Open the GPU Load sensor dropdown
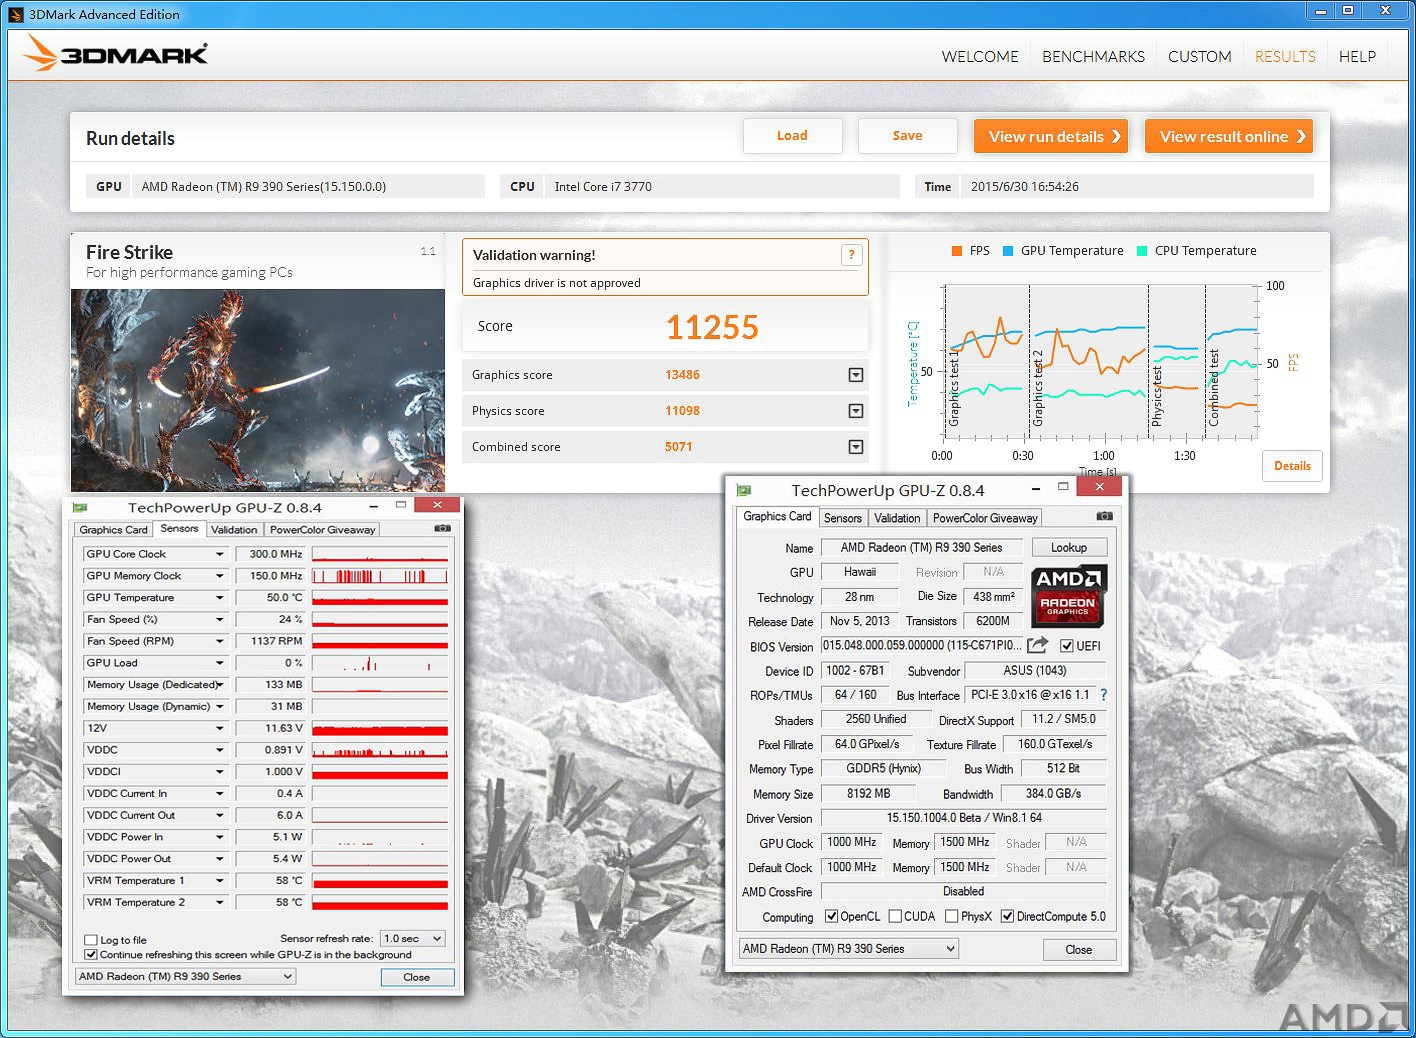 tap(220, 663)
